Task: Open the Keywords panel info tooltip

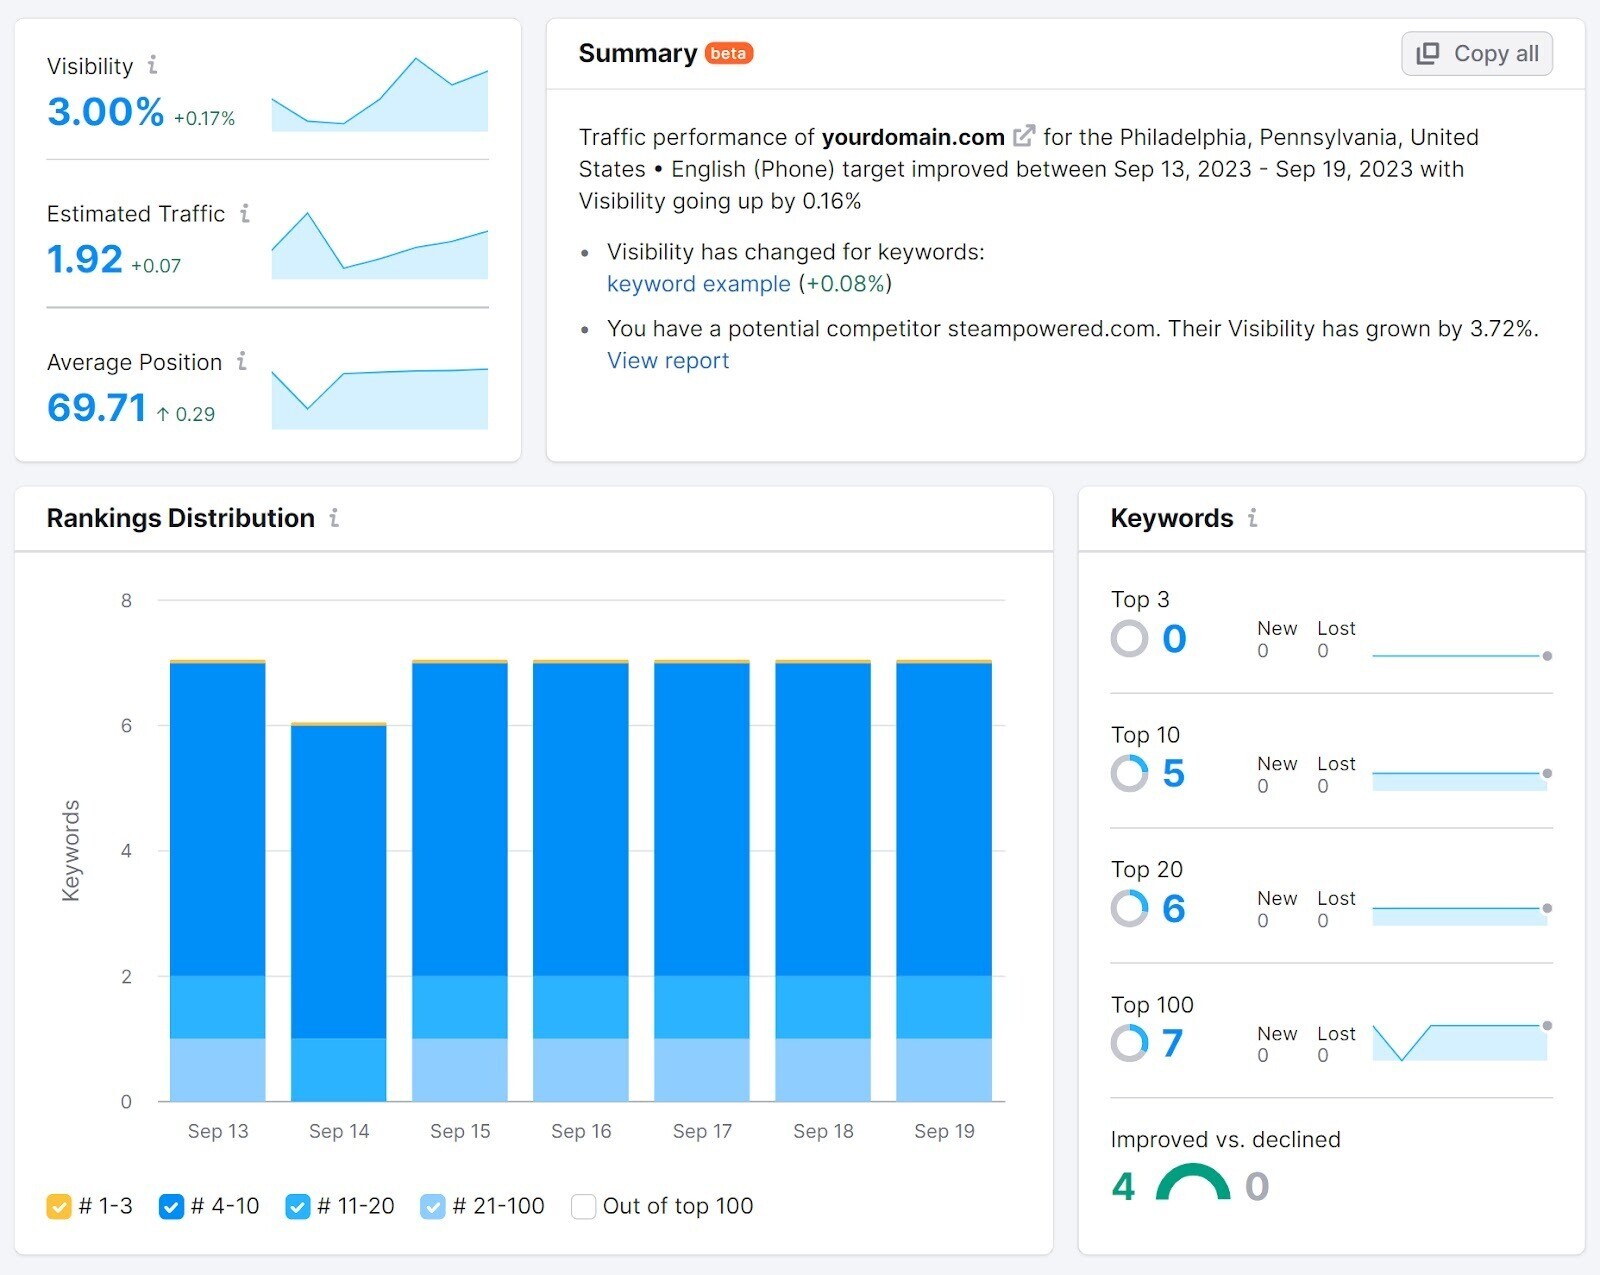Action: [x=1252, y=518]
